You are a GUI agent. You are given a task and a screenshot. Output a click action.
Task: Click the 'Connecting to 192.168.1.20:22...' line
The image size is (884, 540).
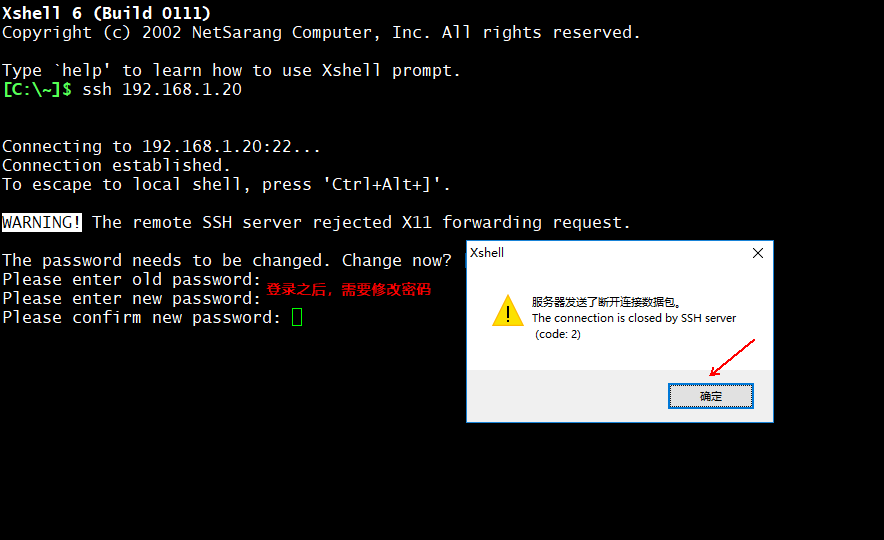(161, 146)
